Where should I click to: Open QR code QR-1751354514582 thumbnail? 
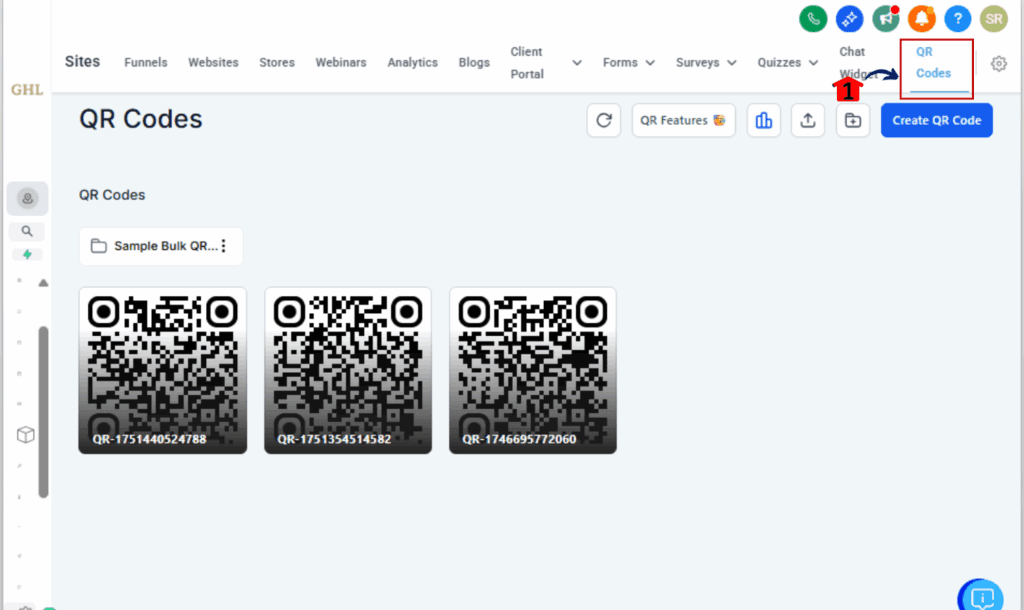pyautogui.click(x=348, y=370)
